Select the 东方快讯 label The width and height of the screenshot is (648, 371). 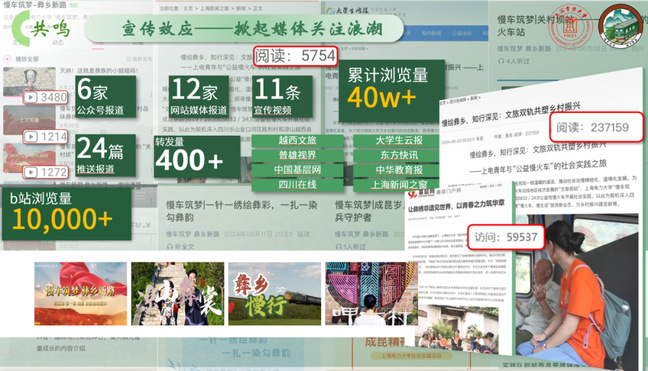point(398,155)
